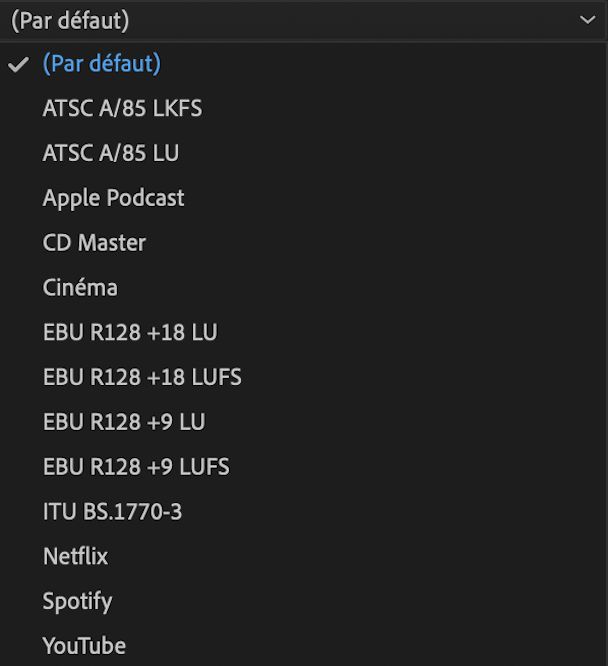Click the blue highlighted default preset text
Viewport: 608px width, 666px height.
pos(101,64)
